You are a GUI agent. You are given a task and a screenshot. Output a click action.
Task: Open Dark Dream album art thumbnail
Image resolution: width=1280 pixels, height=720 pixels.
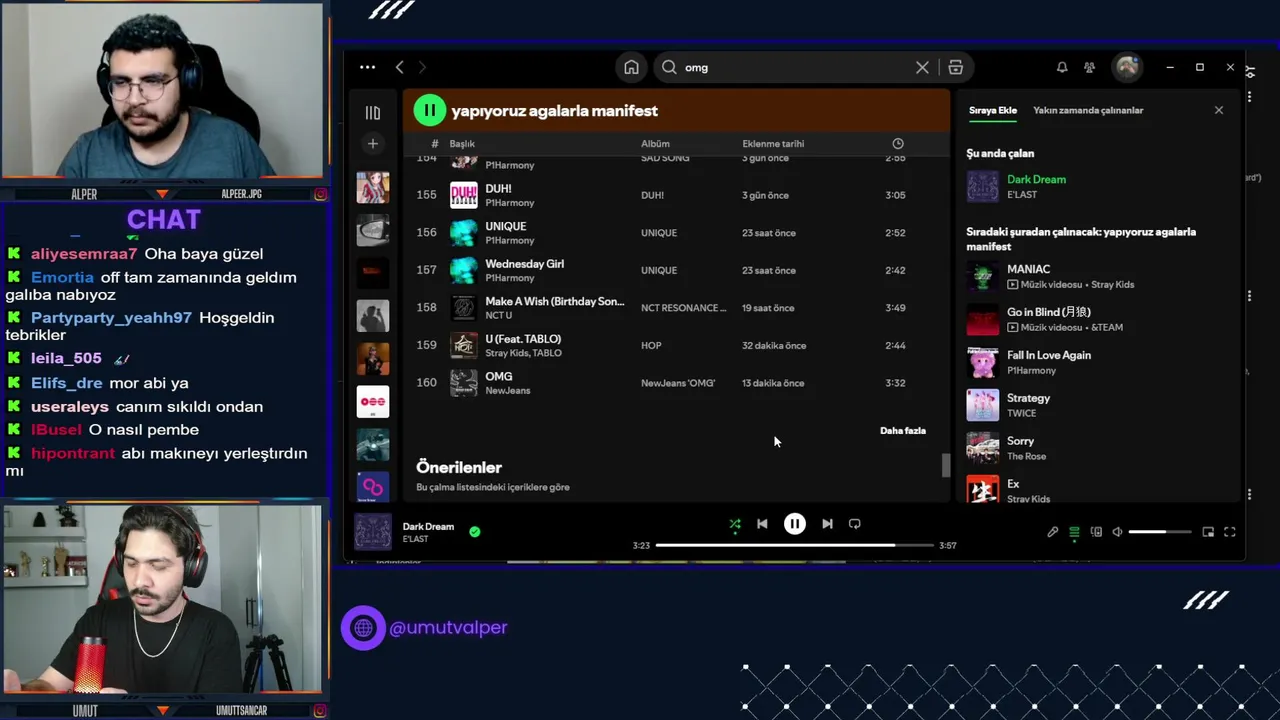click(373, 532)
